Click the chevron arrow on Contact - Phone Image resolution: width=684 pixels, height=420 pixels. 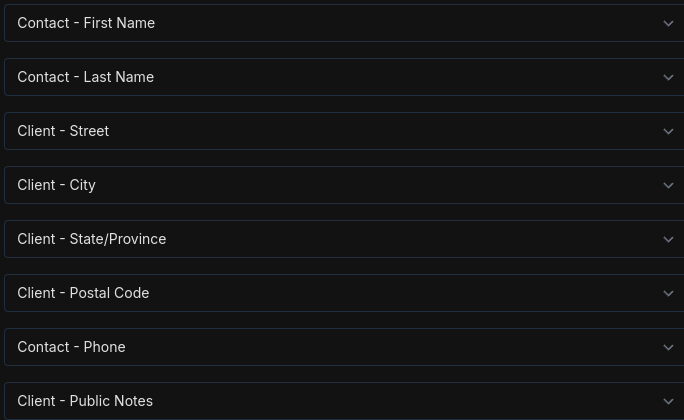669,347
